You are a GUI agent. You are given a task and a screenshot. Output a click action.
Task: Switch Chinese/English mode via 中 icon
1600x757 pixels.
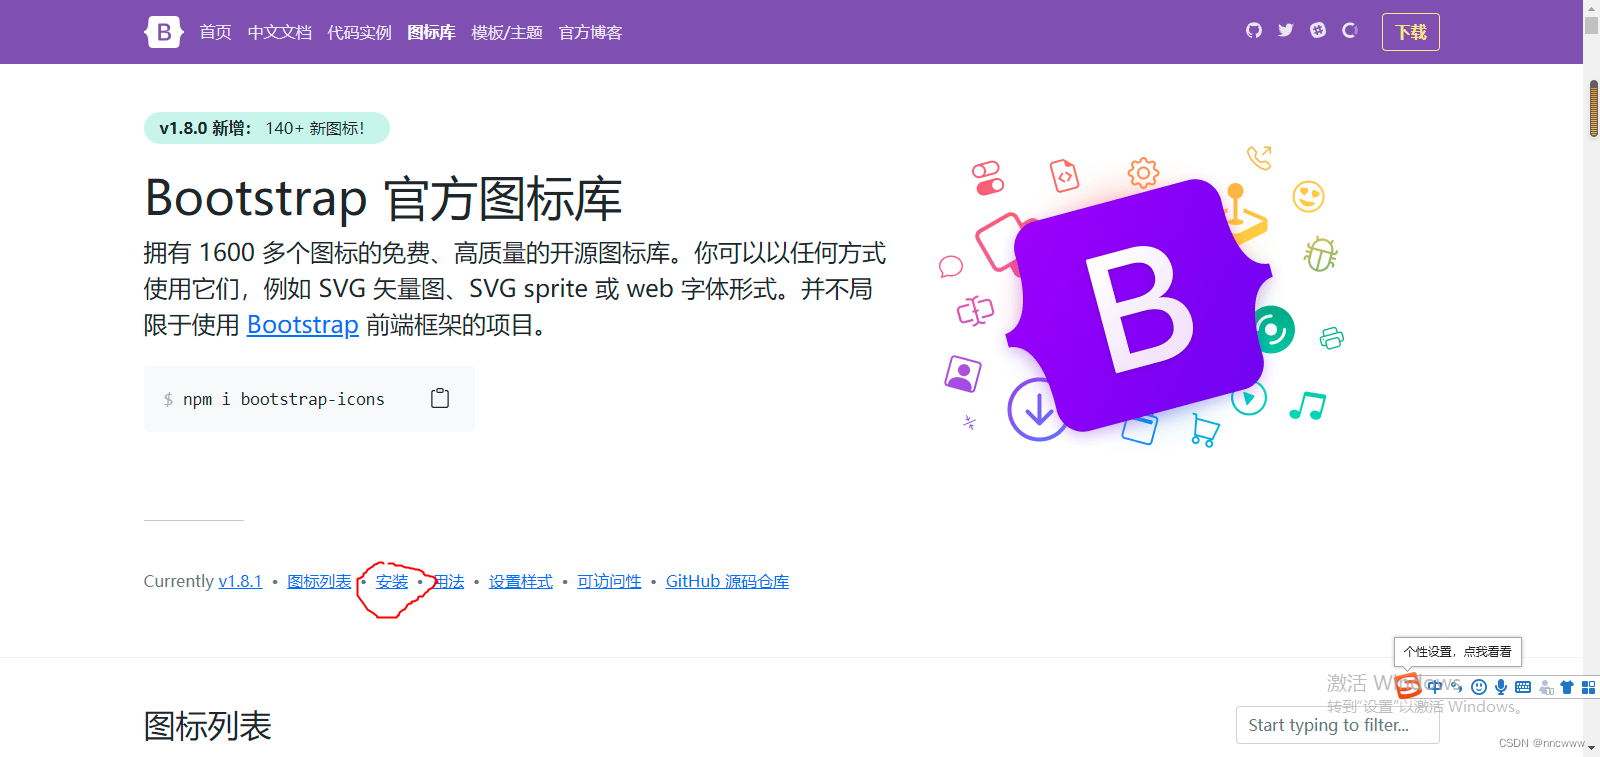click(1436, 686)
